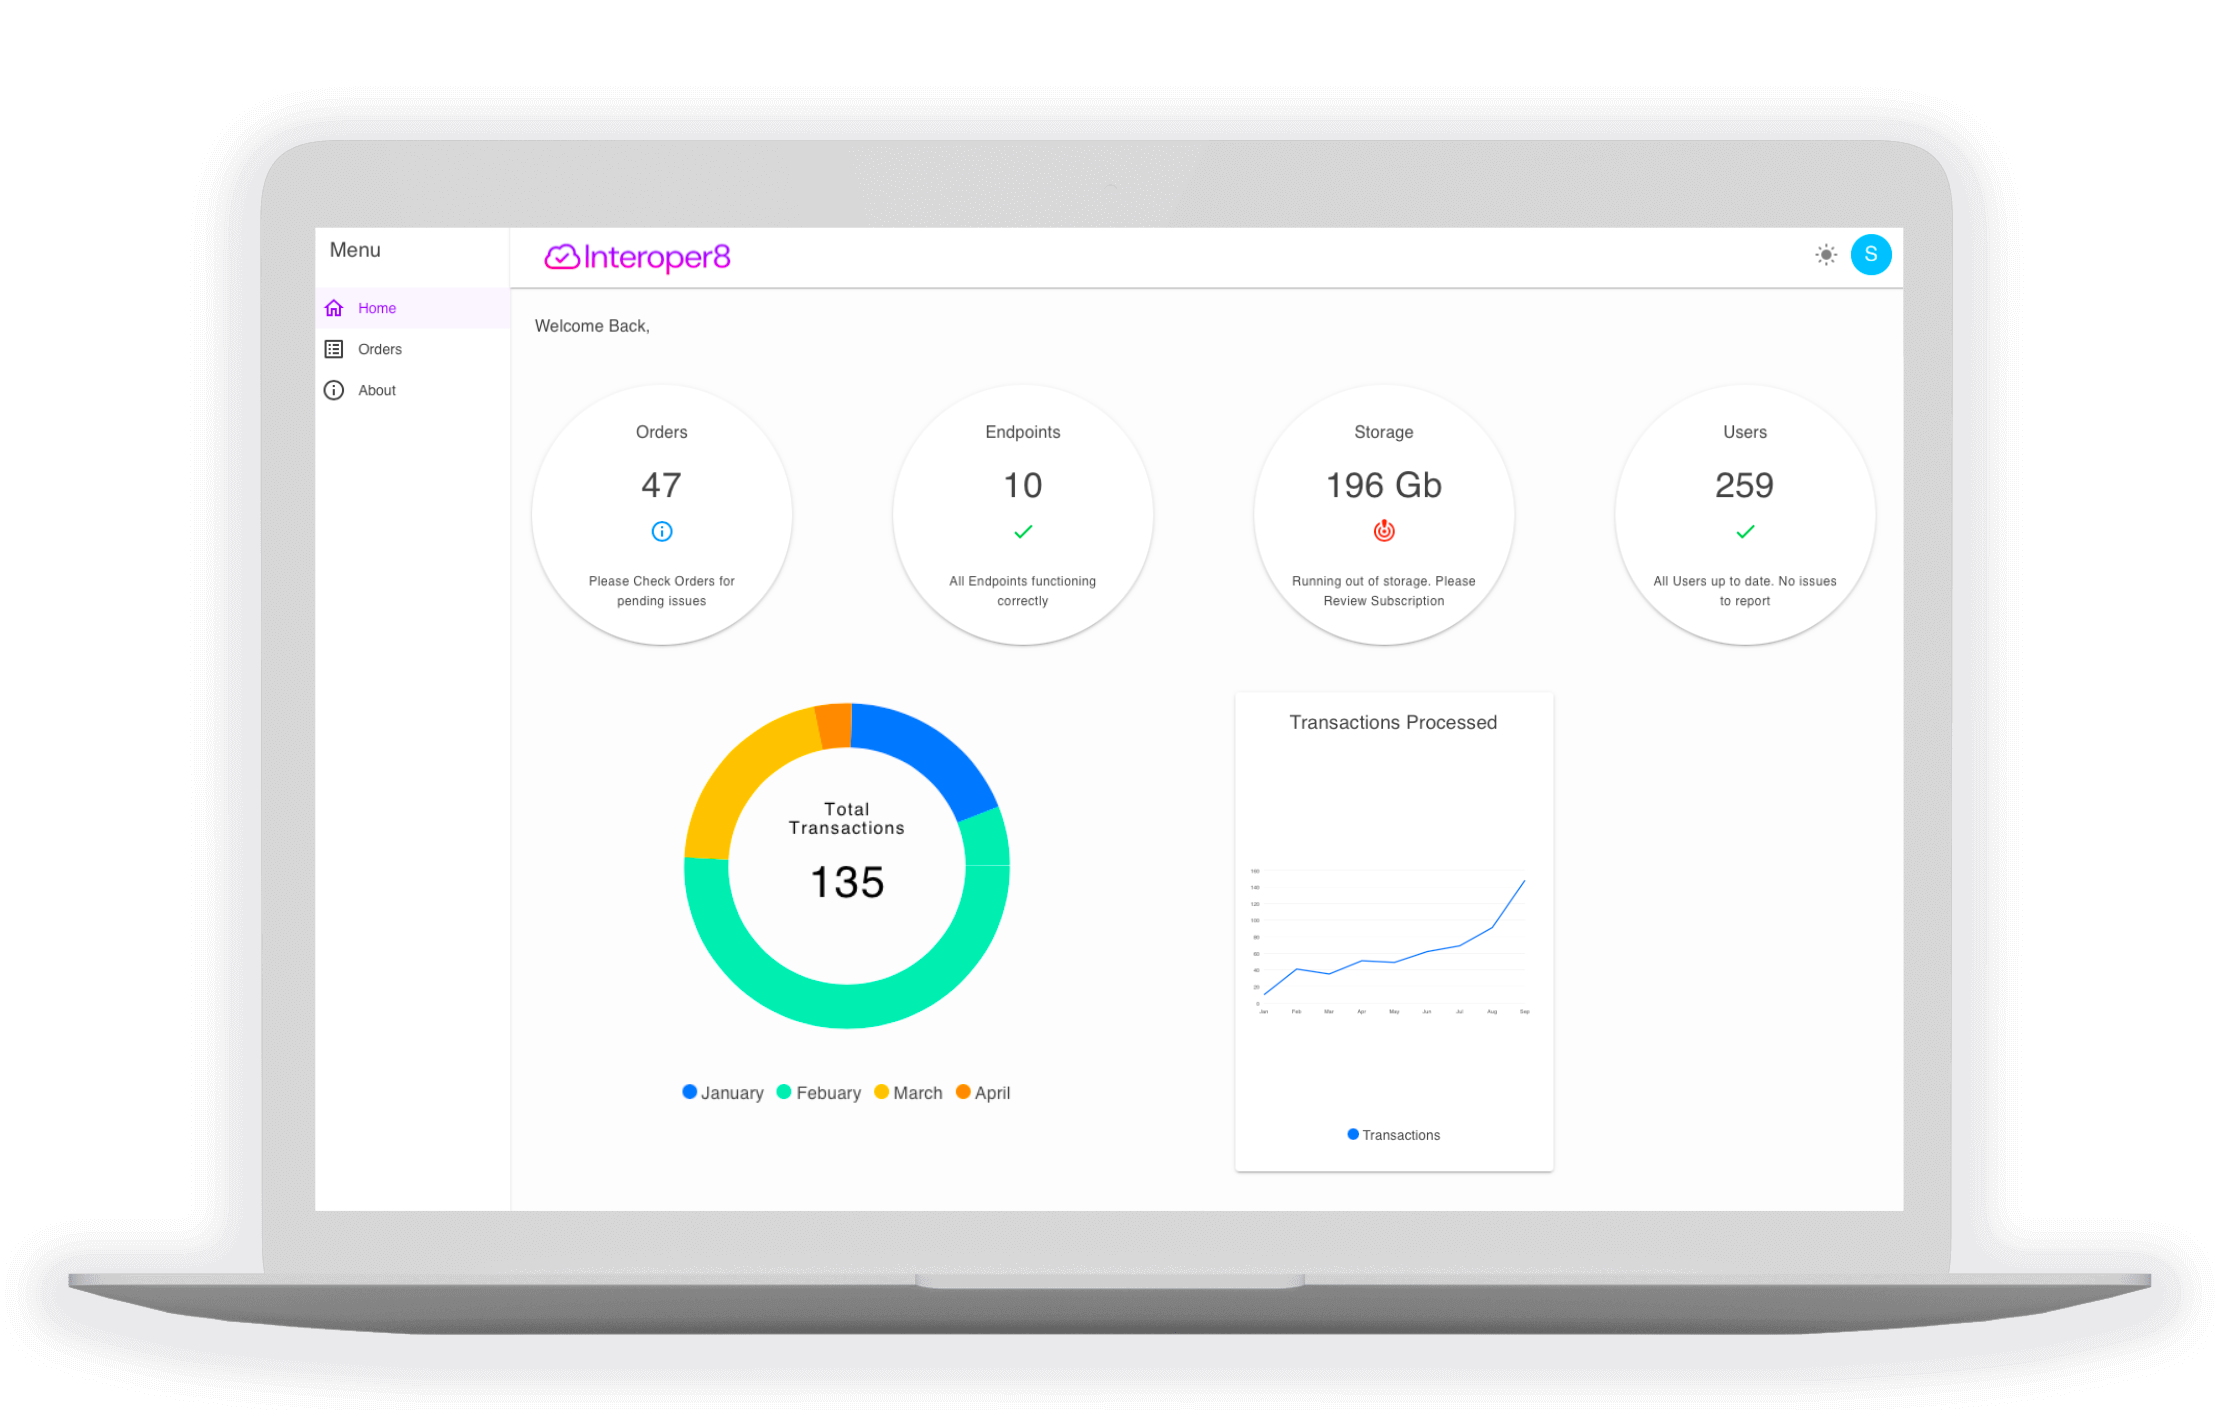Open the Orders menu item
The height and width of the screenshot is (1410, 2219).
pos(380,349)
